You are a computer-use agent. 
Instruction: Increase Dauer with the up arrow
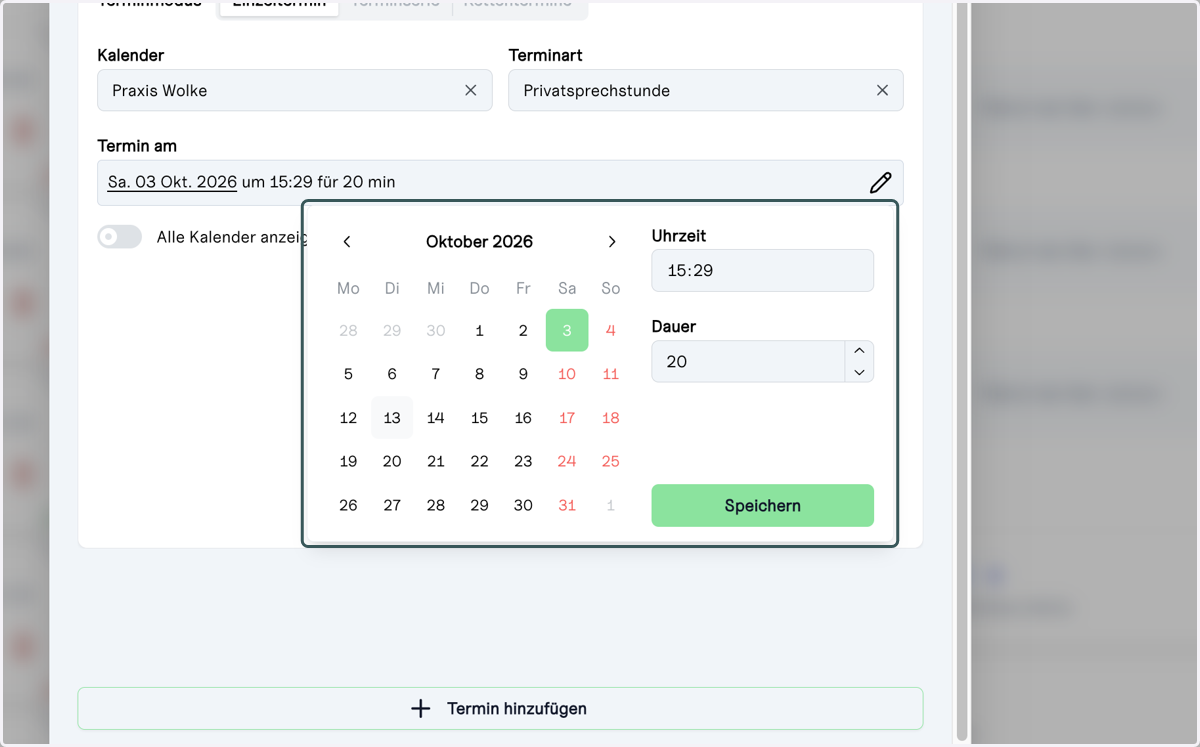coord(859,351)
